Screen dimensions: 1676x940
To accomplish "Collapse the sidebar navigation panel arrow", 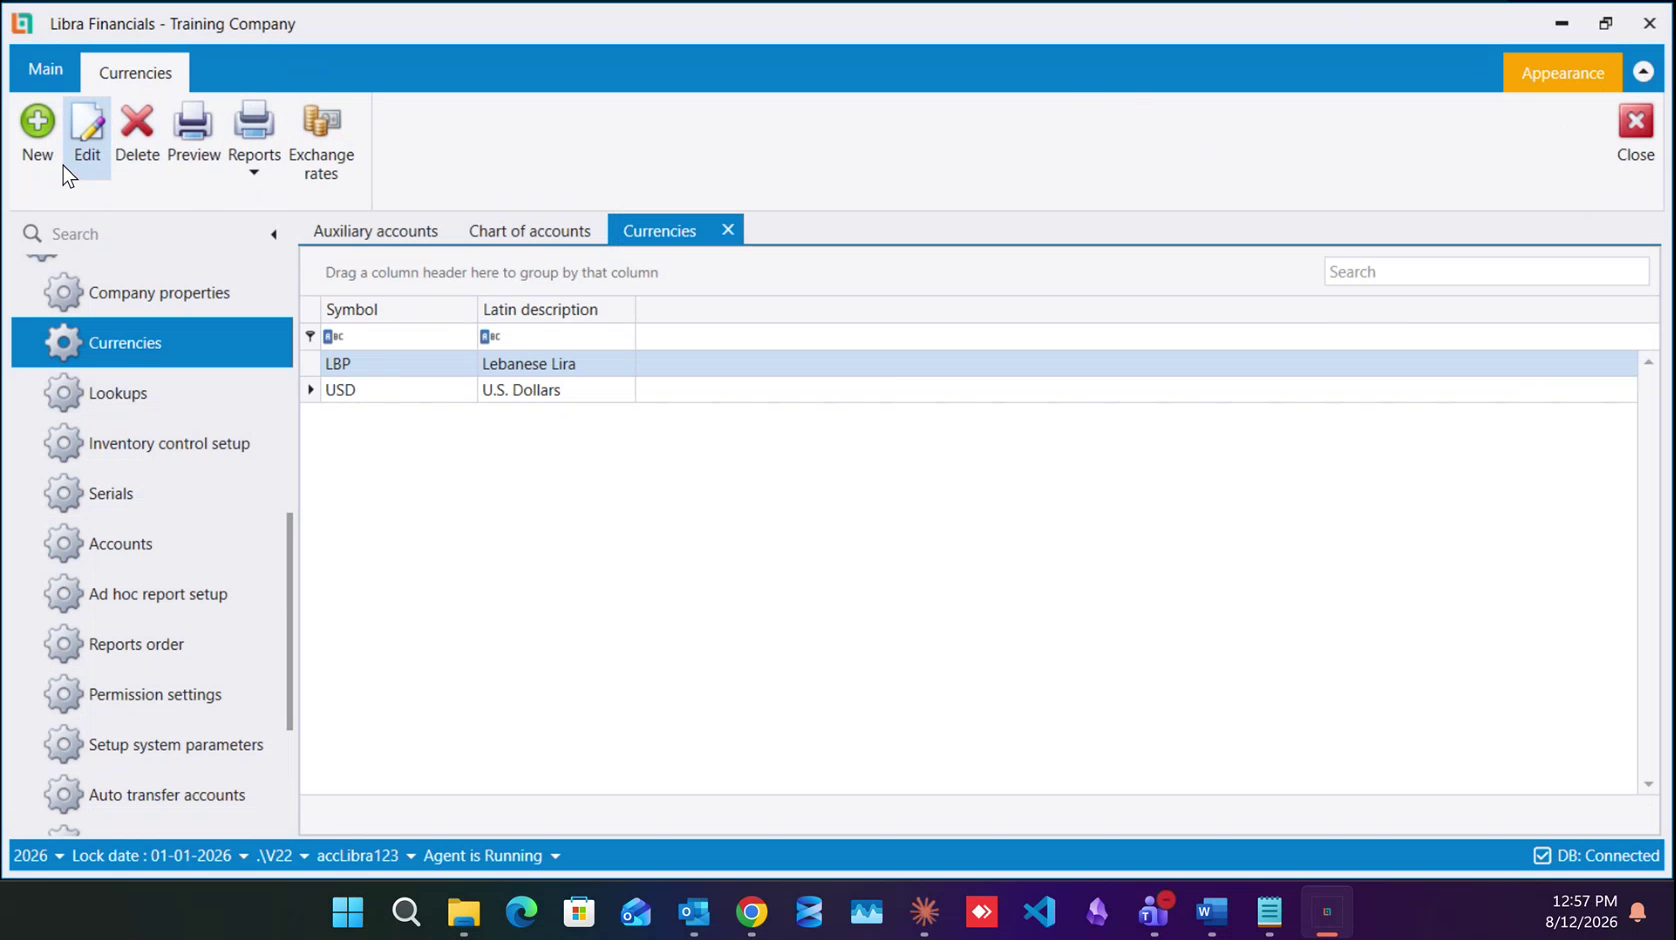I will [273, 234].
